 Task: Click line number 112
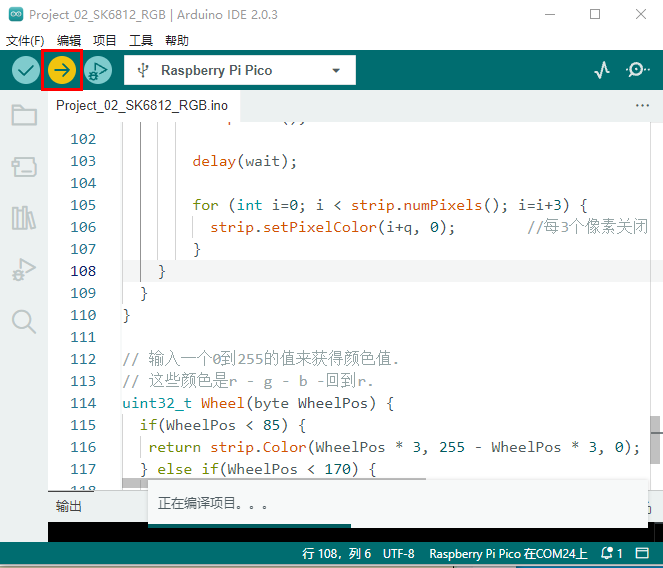pos(83,359)
